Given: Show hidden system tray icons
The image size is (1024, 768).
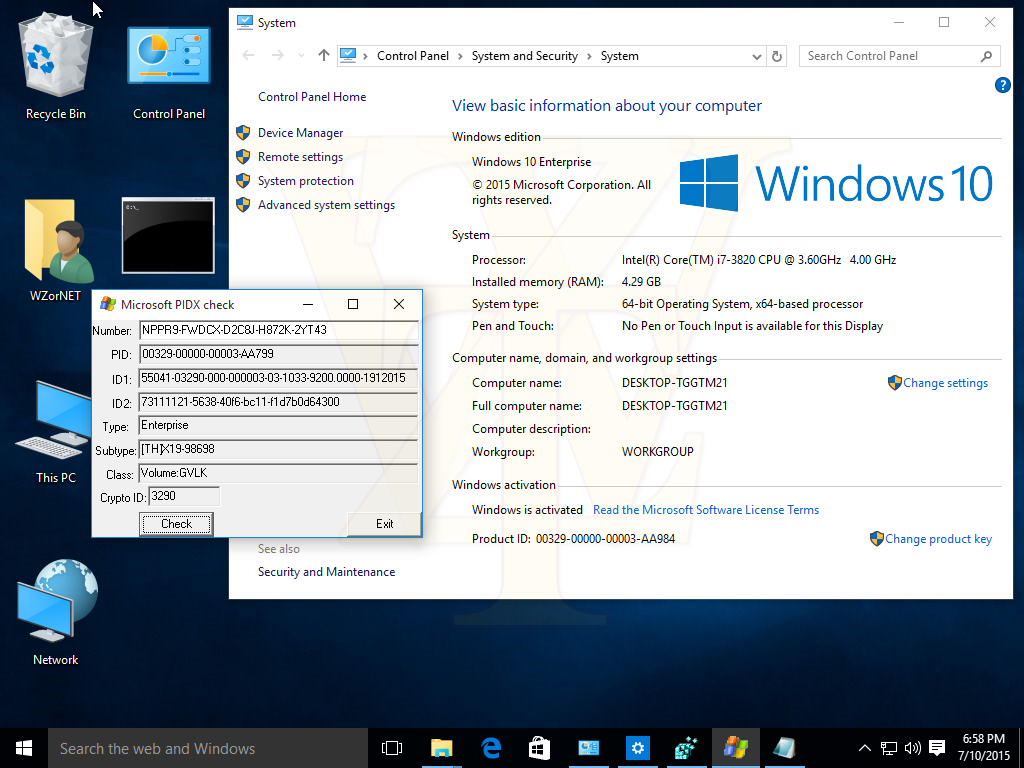Looking at the screenshot, I should click(865, 748).
